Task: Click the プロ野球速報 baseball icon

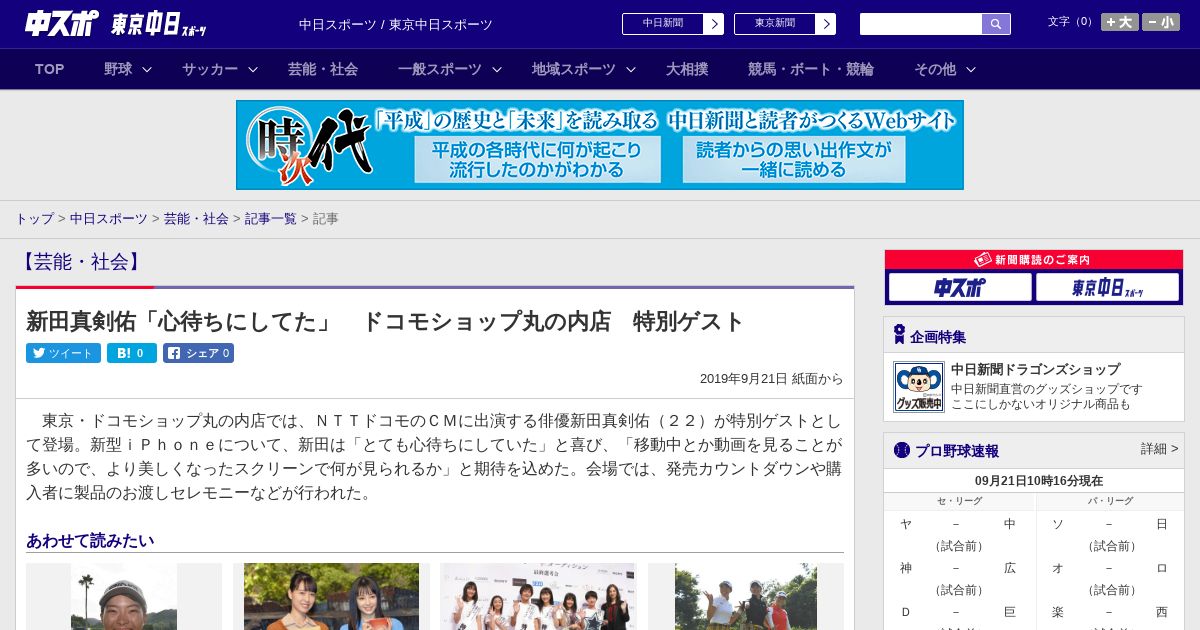Action: click(901, 450)
